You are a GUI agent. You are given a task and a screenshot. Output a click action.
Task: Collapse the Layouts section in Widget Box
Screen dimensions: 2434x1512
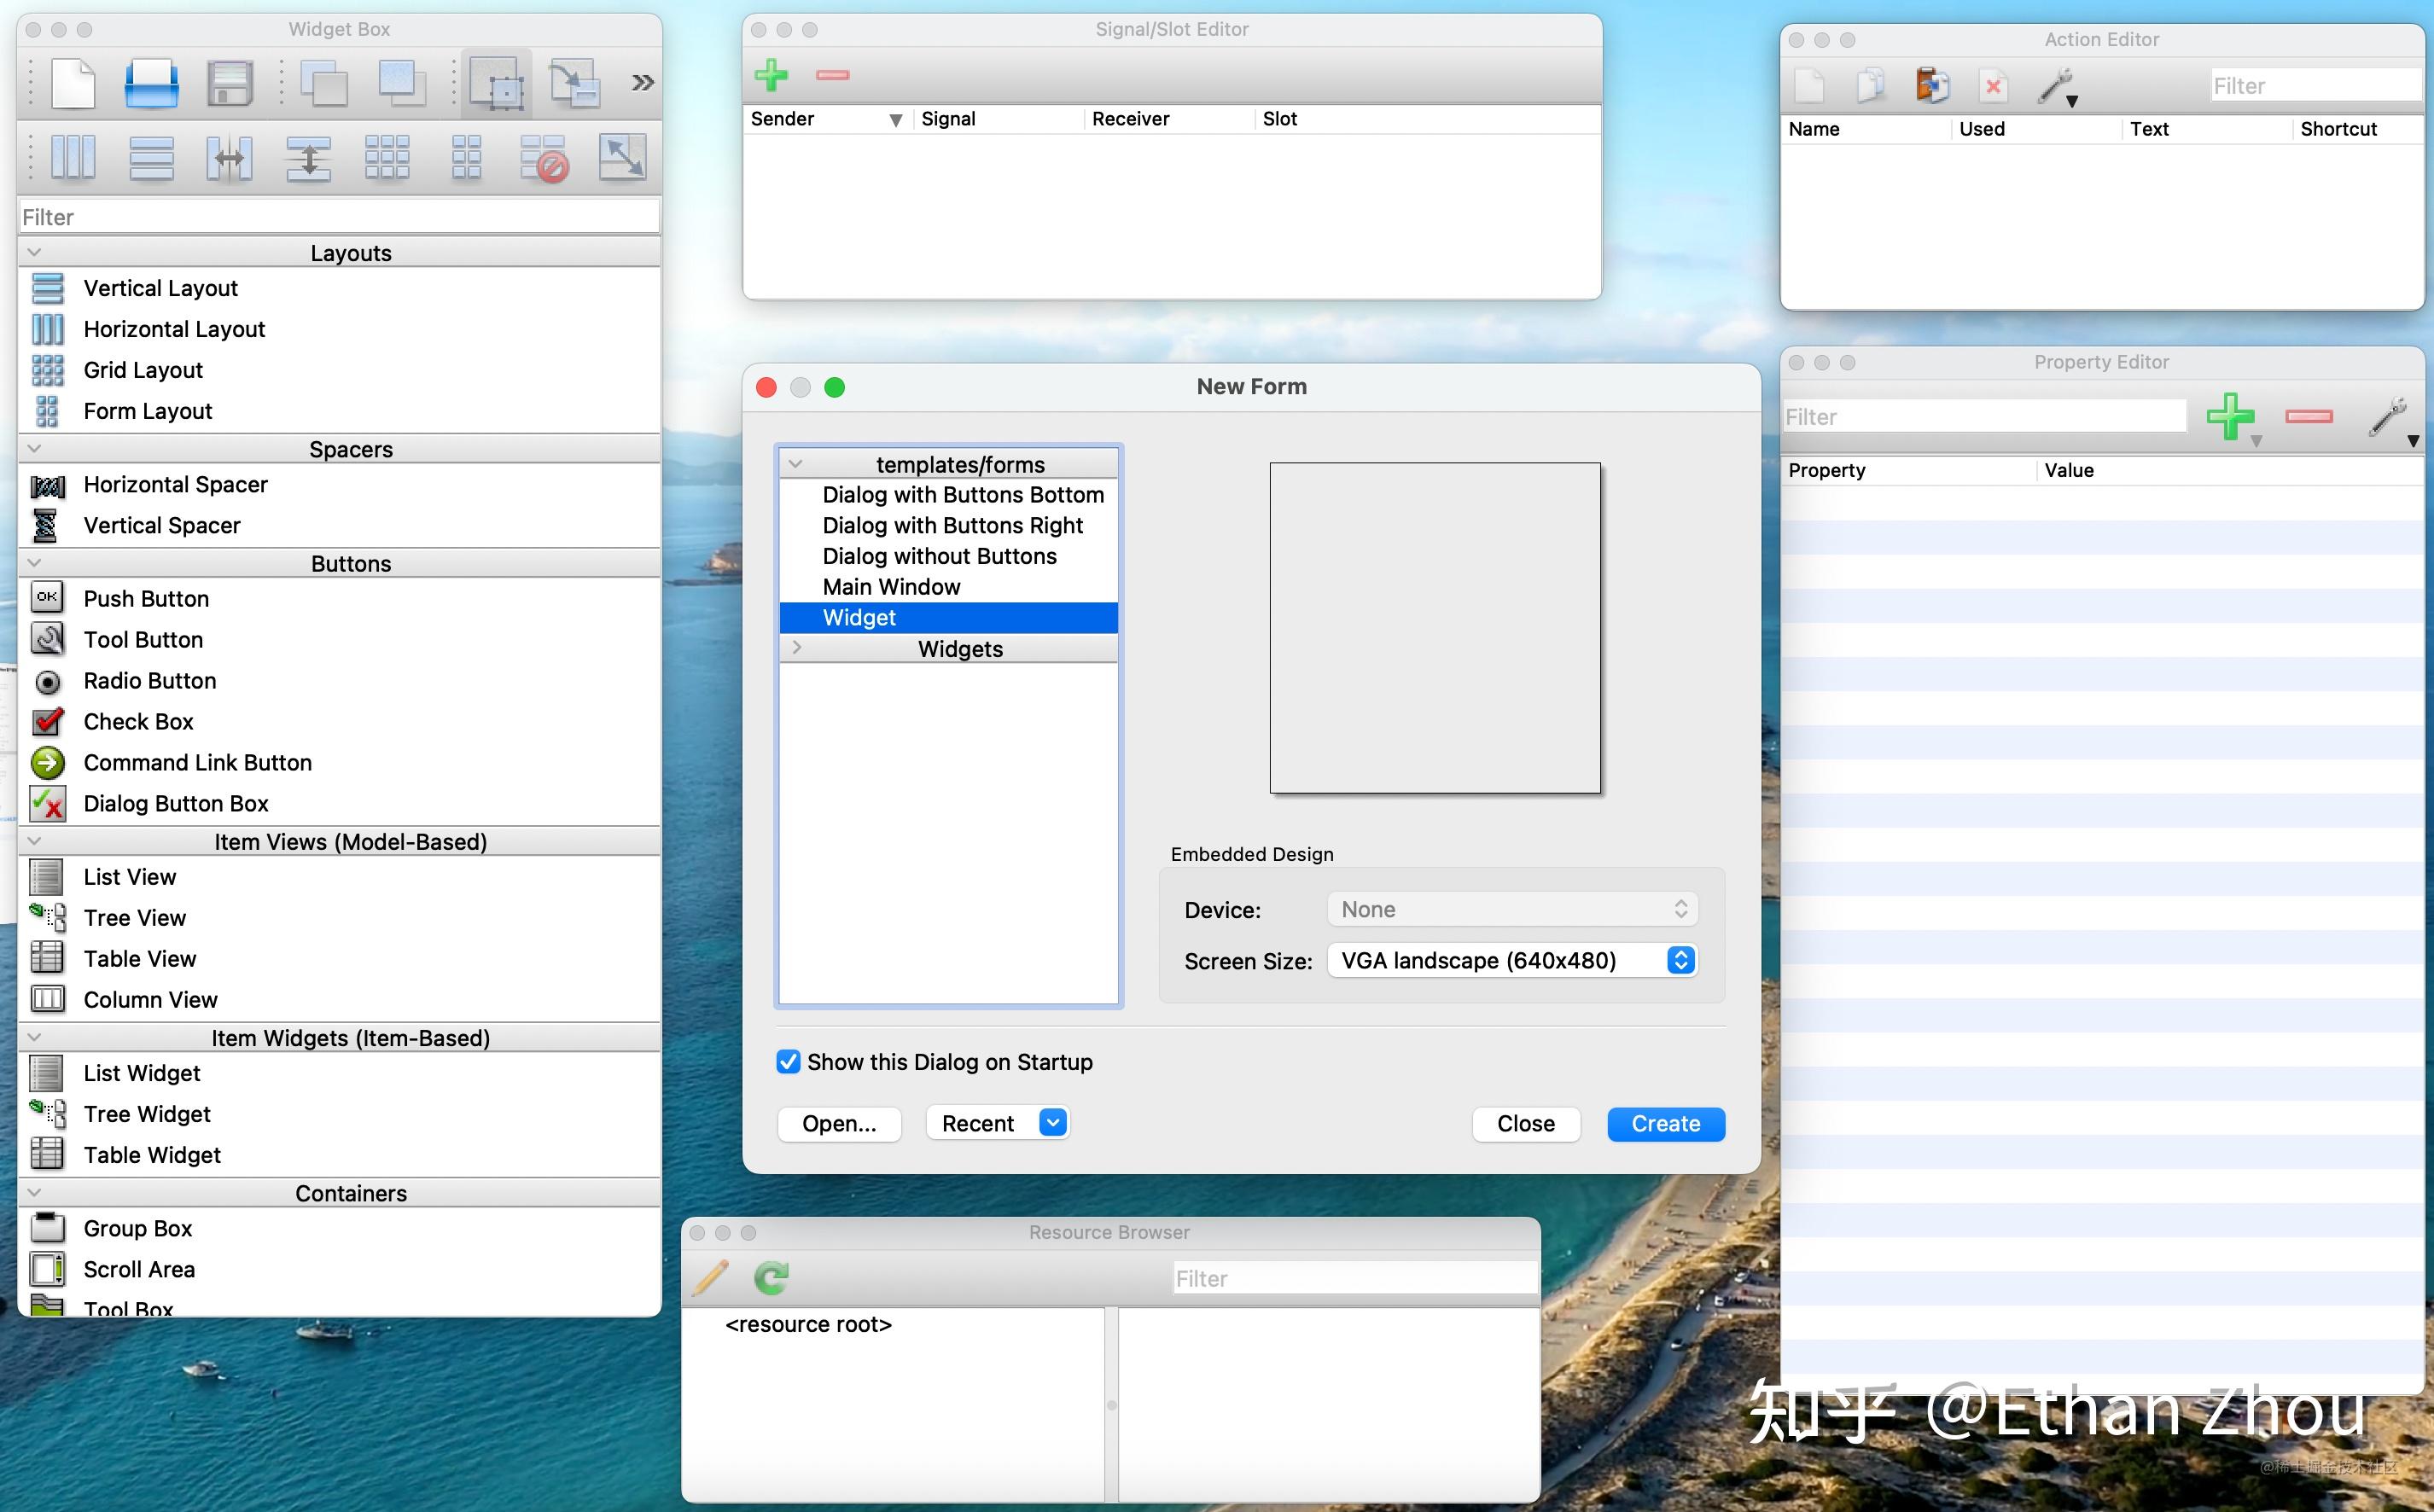click(x=34, y=252)
